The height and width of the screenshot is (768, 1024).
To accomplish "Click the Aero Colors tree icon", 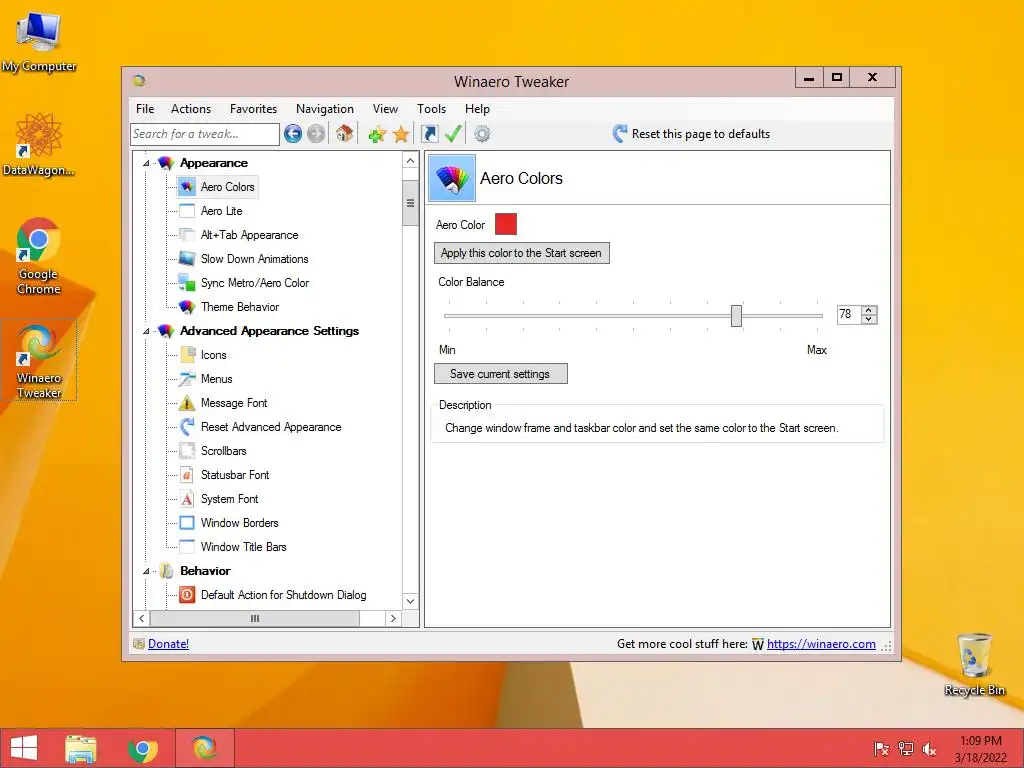I will [x=187, y=187].
